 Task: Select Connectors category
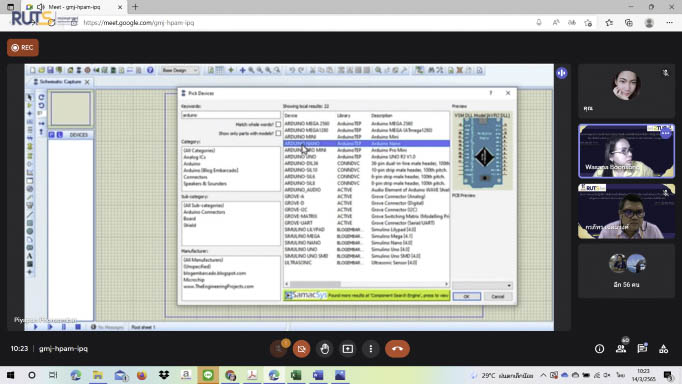click(195, 177)
